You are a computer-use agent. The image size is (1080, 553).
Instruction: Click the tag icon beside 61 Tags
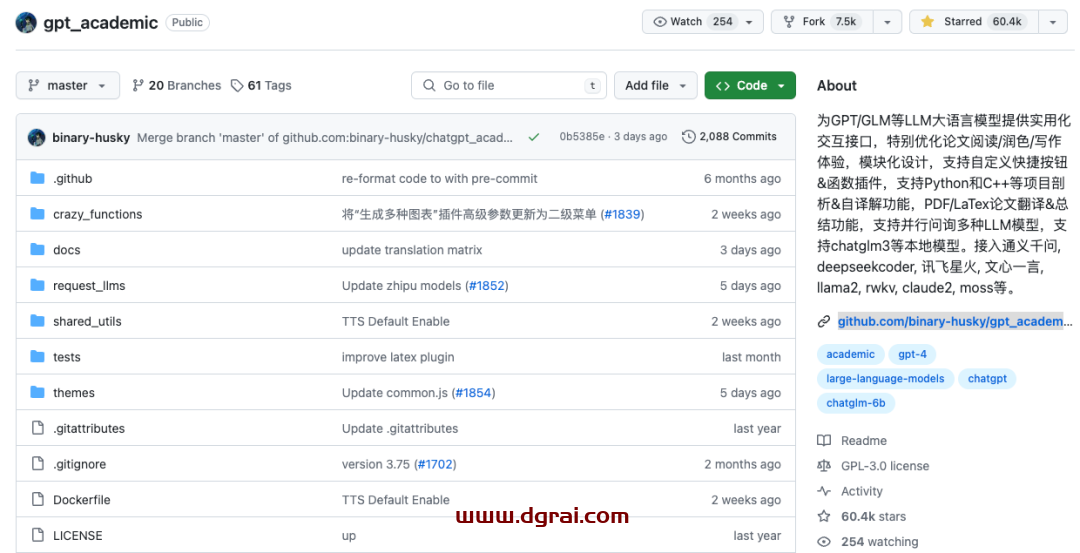(x=237, y=85)
